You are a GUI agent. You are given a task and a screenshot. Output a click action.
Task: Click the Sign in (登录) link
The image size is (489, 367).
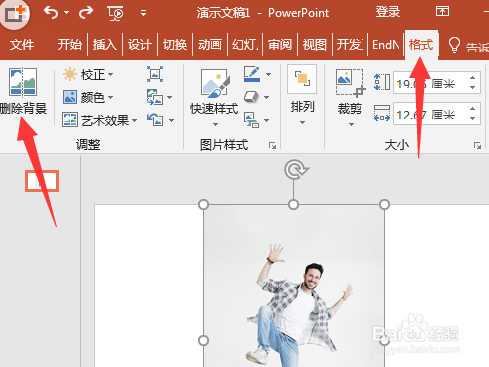pos(387,12)
